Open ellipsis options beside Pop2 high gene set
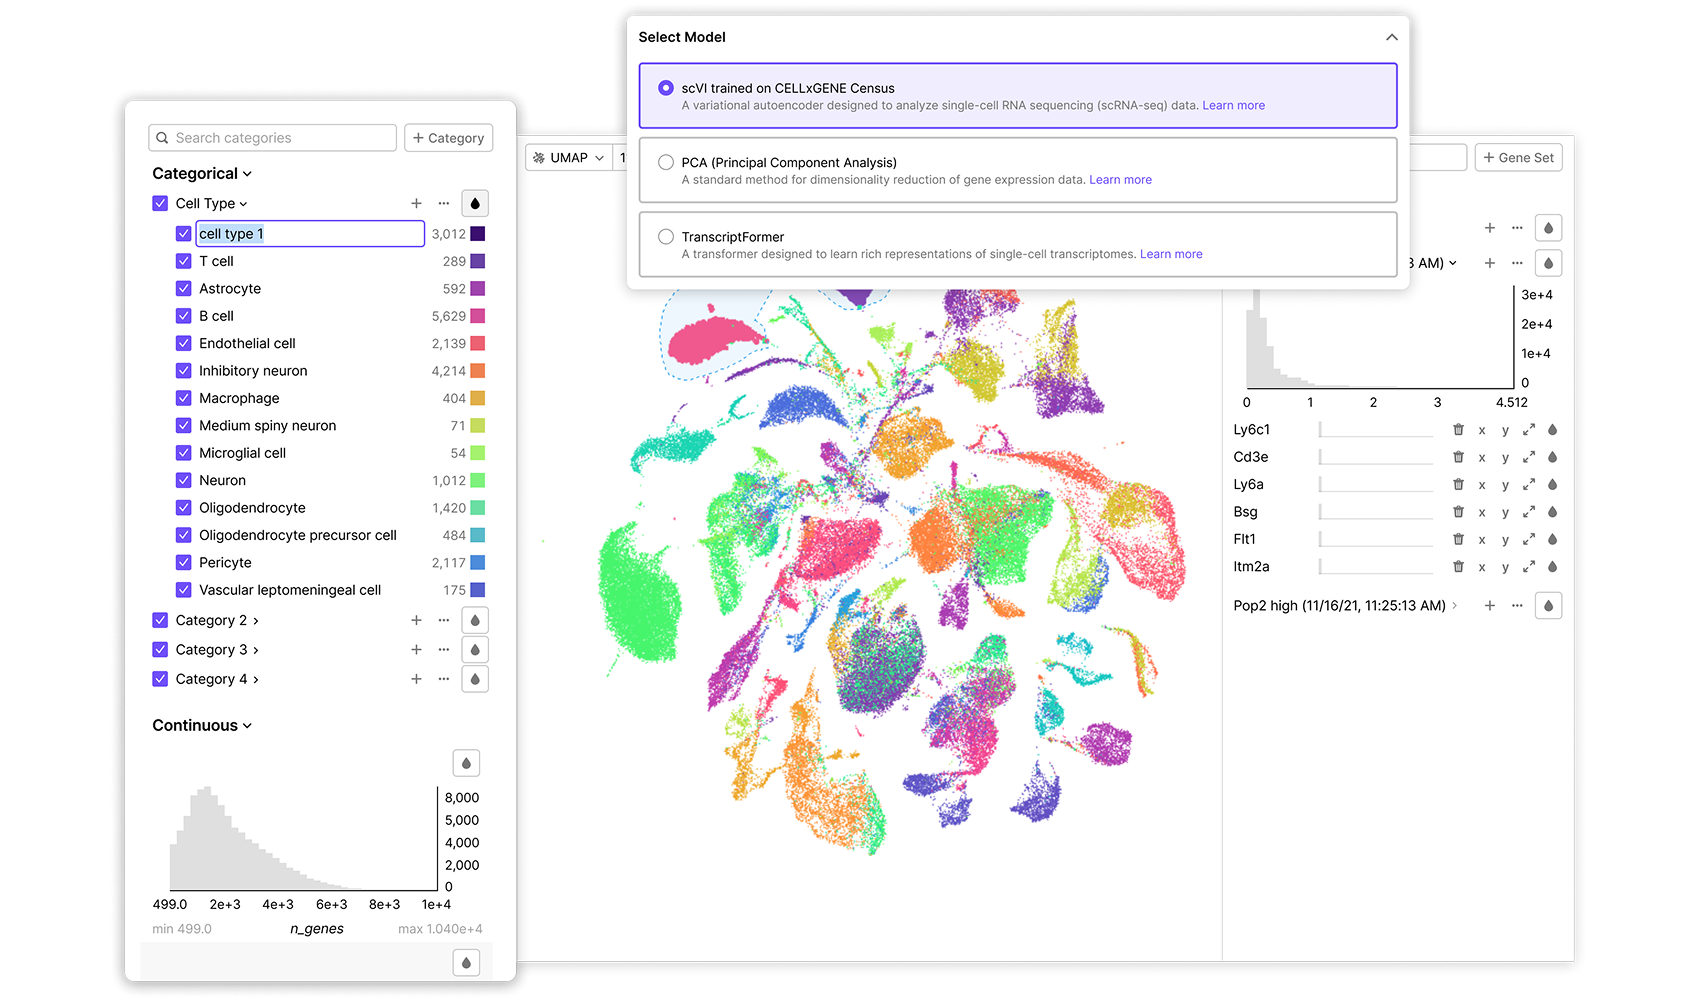Viewport: 1698px width, 1000px height. point(1517,605)
